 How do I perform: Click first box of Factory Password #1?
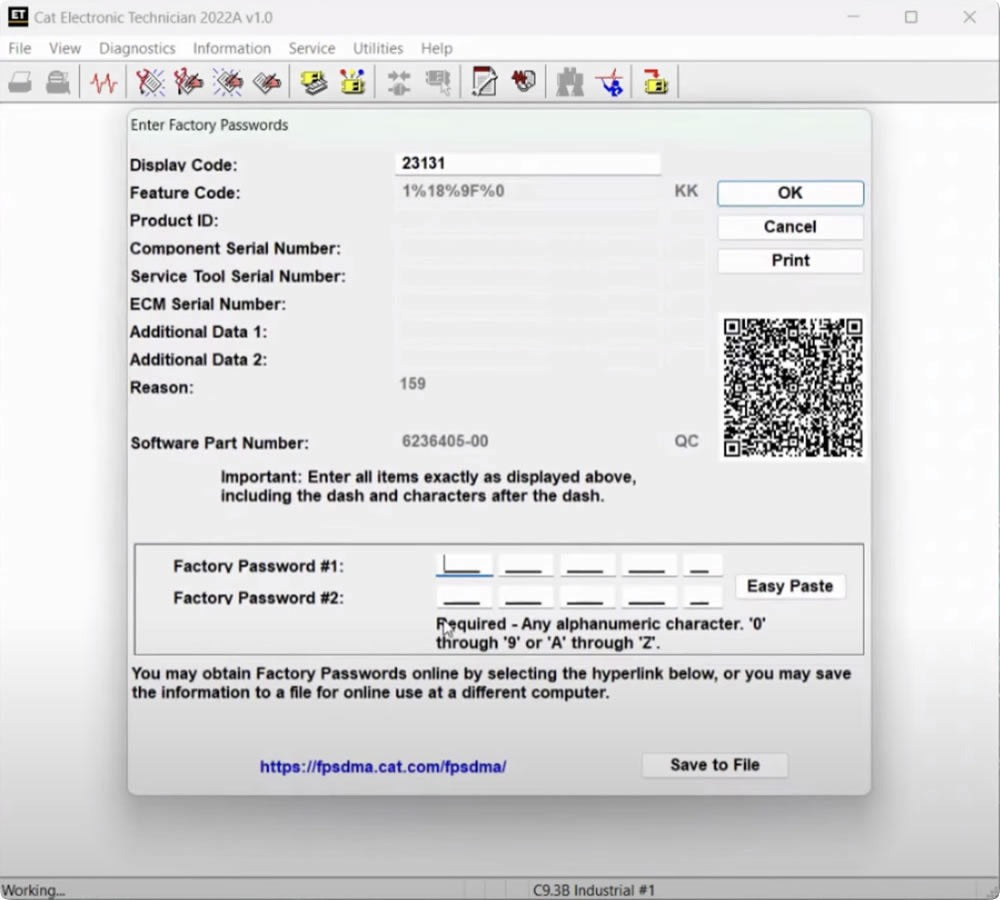coord(464,566)
